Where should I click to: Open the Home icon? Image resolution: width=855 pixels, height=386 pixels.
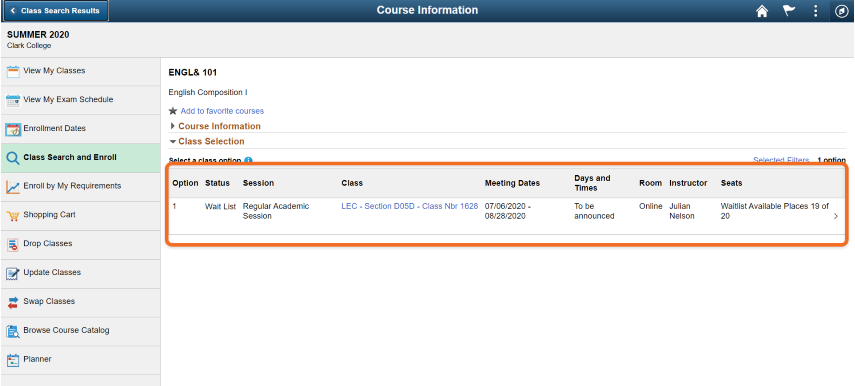click(x=762, y=11)
